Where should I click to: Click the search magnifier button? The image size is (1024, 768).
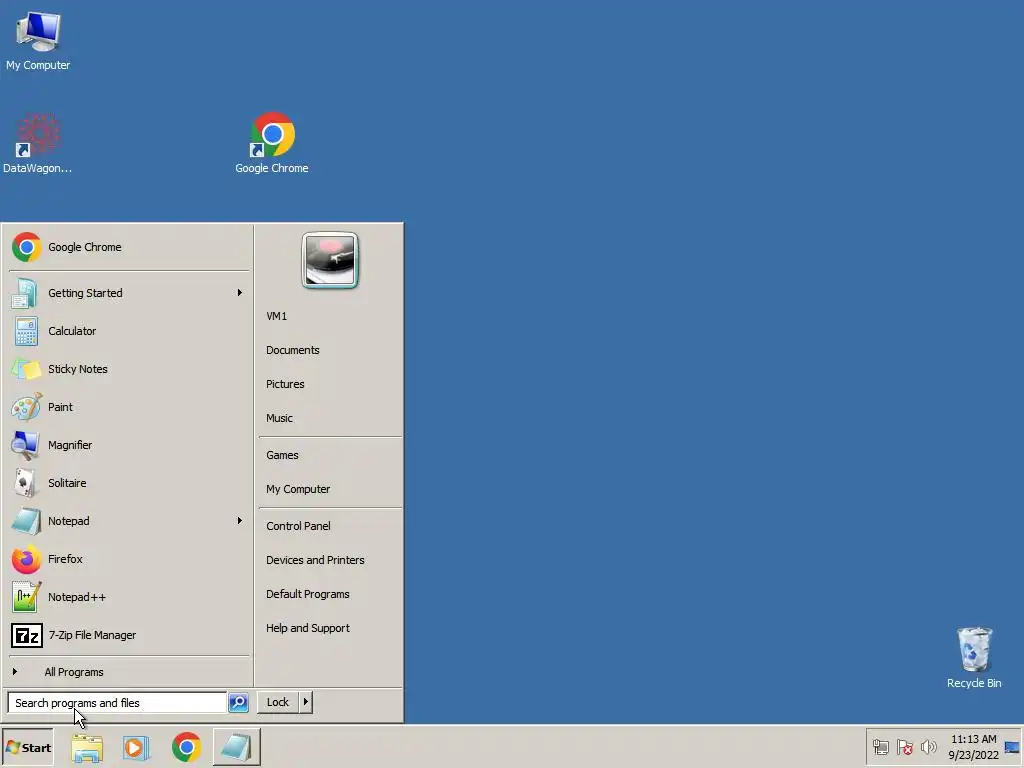point(238,703)
